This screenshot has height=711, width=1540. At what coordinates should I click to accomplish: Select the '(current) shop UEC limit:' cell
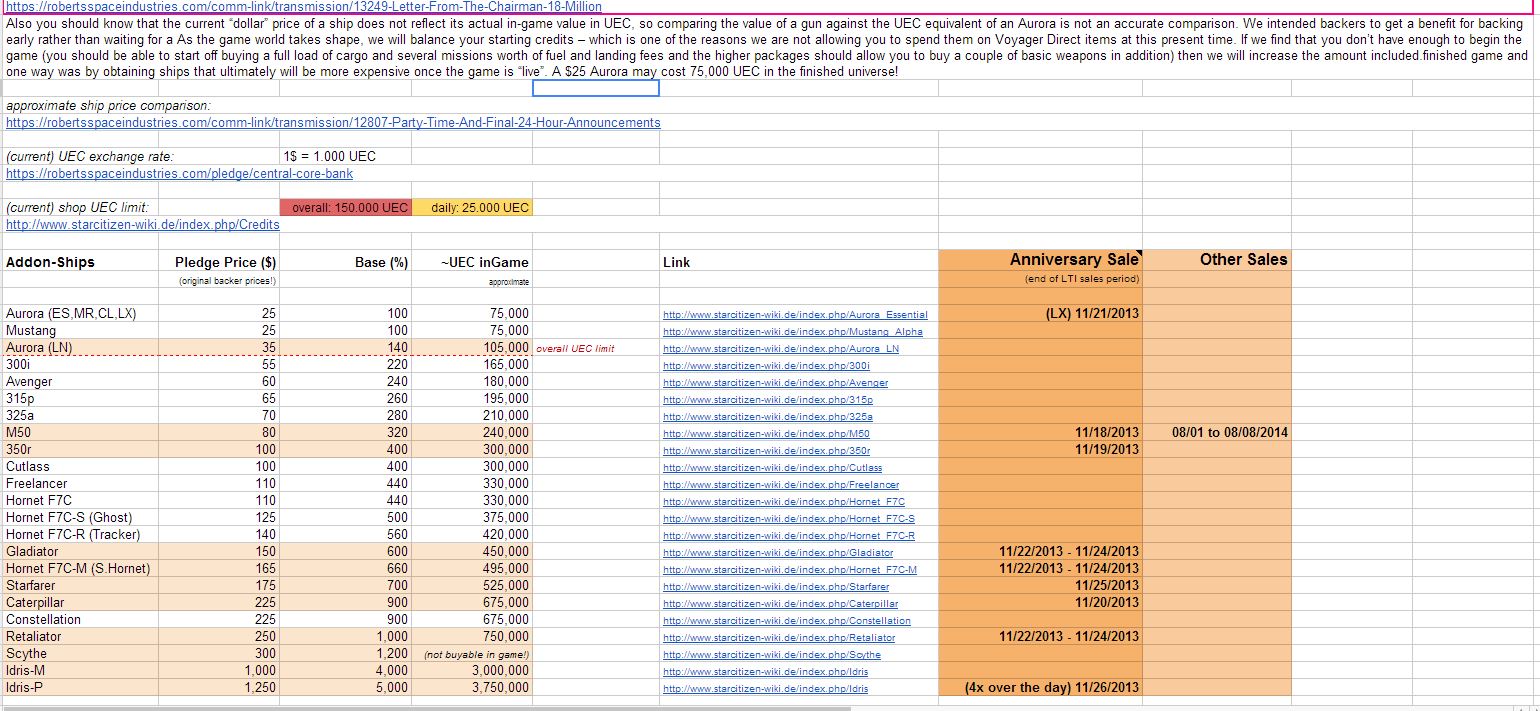pyautogui.click(x=77, y=207)
